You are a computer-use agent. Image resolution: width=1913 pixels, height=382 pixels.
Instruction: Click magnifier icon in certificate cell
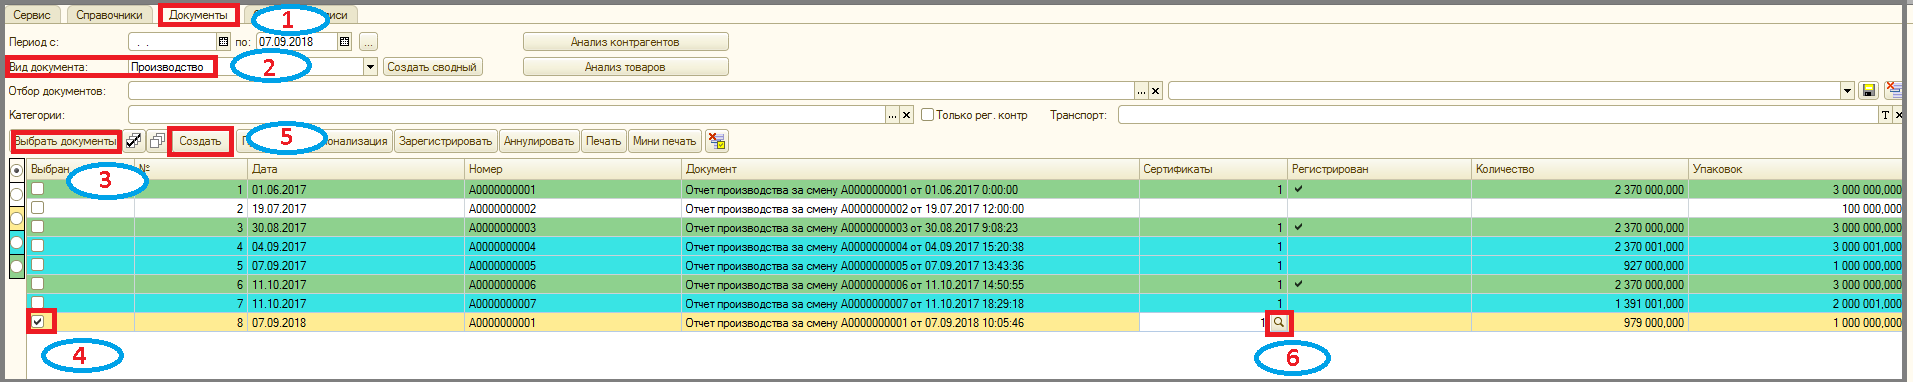point(1278,323)
